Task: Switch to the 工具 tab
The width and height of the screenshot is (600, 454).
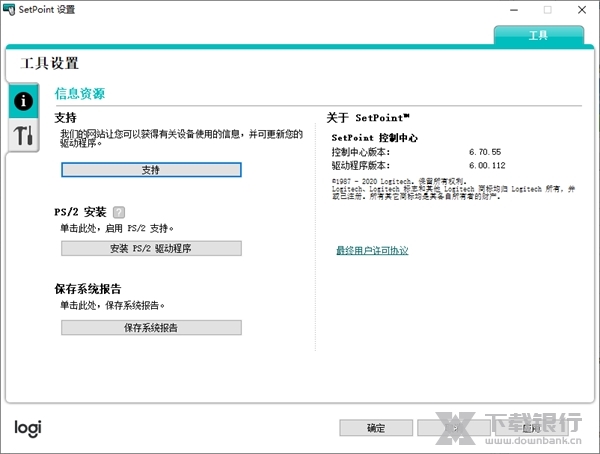Action: [538, 36]
